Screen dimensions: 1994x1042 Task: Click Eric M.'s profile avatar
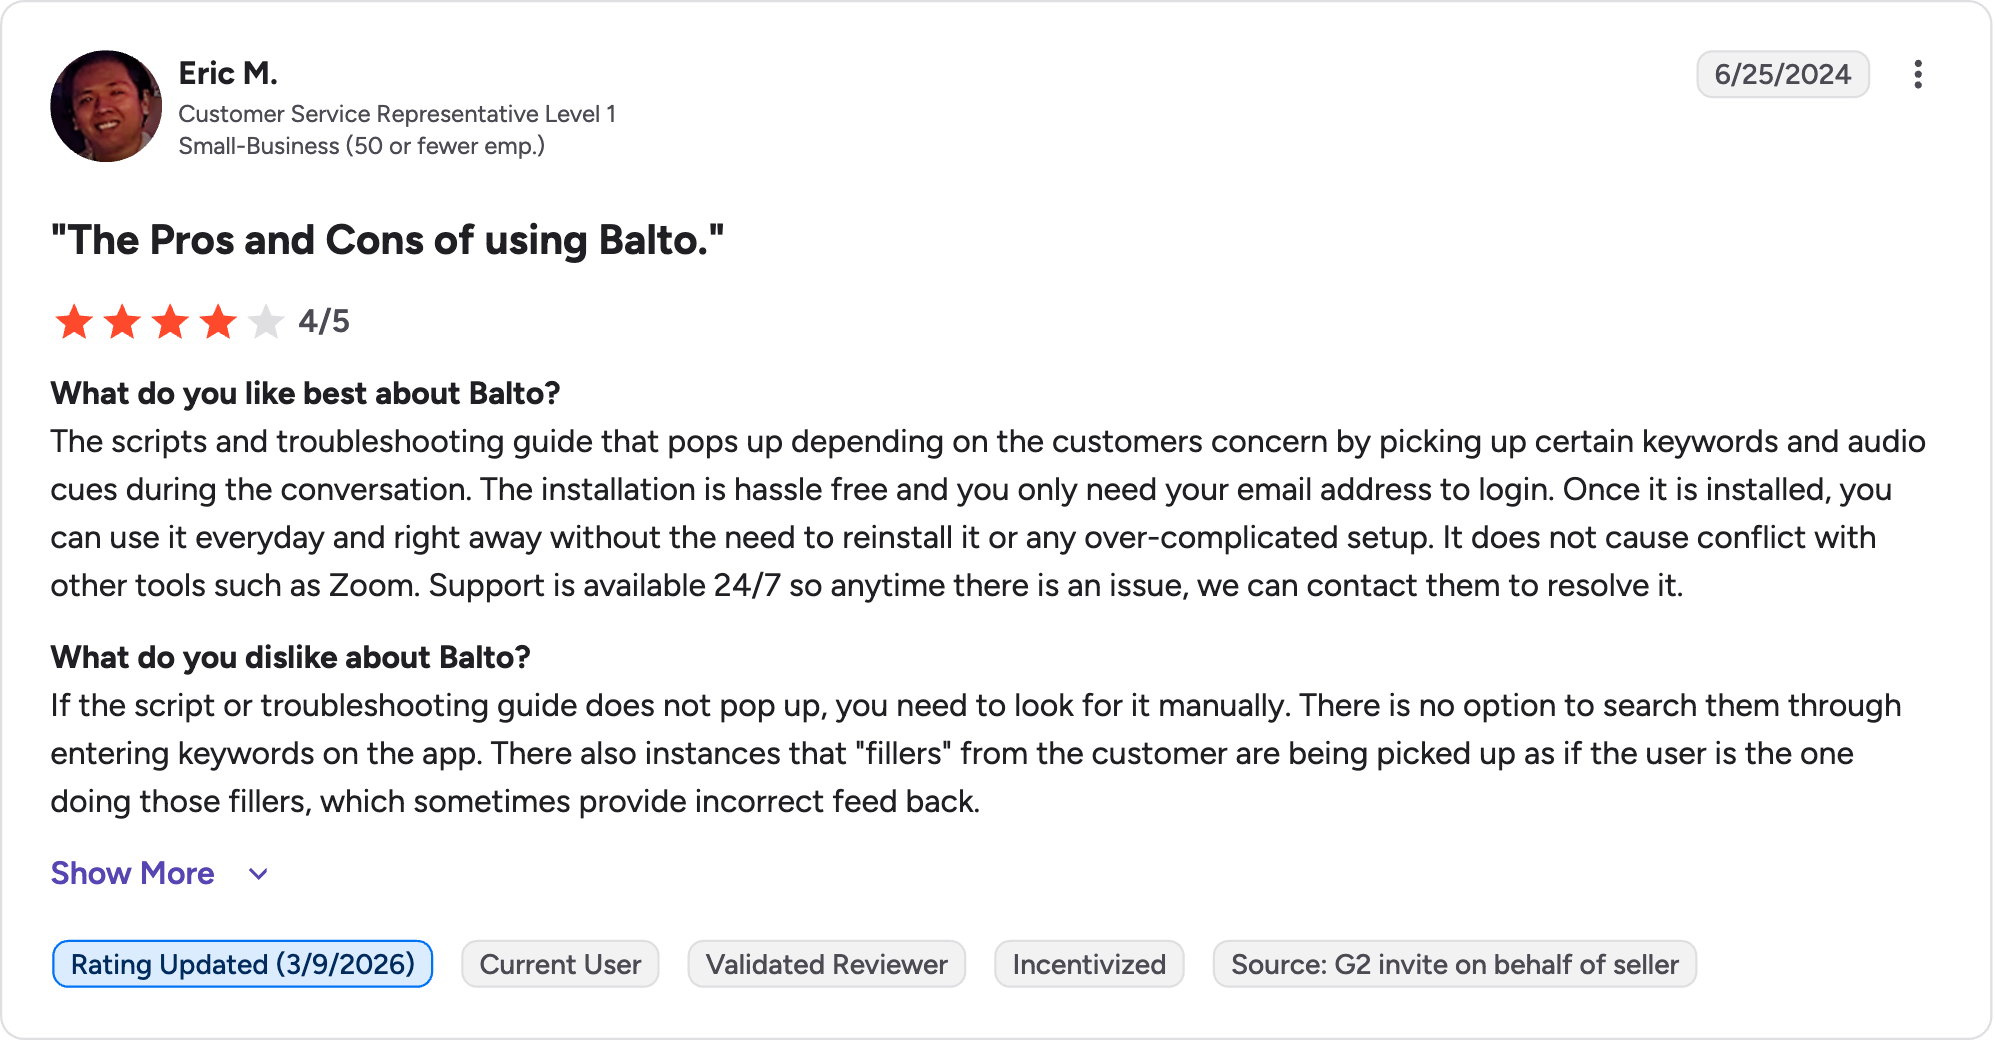click(x=106, y=106)
